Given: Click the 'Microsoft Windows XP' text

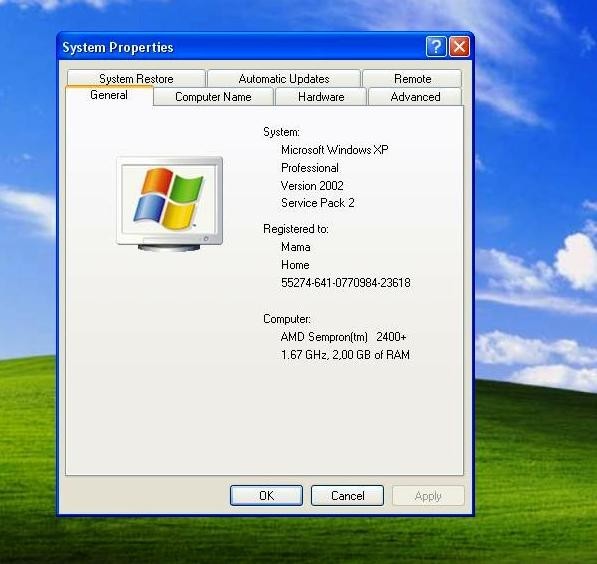Looking at the screenshot, I should tap(335, 150).
